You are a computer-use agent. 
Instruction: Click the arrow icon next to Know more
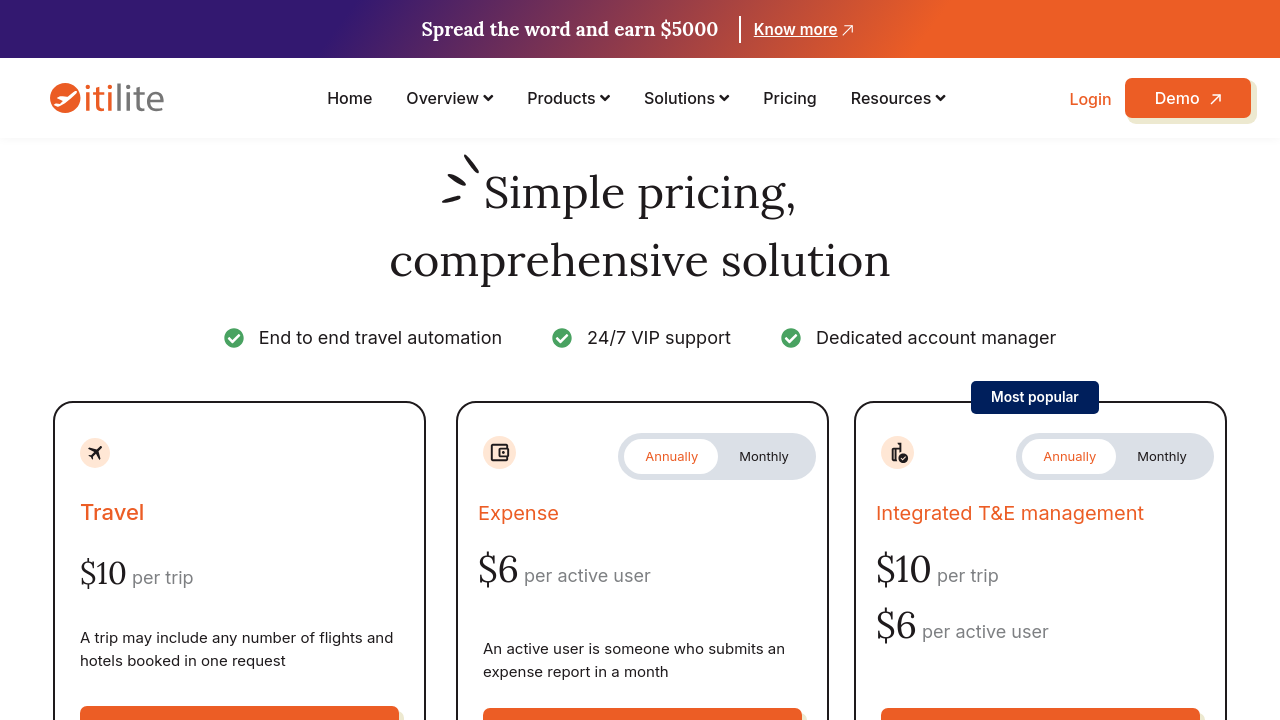click(x=848, y=30)
